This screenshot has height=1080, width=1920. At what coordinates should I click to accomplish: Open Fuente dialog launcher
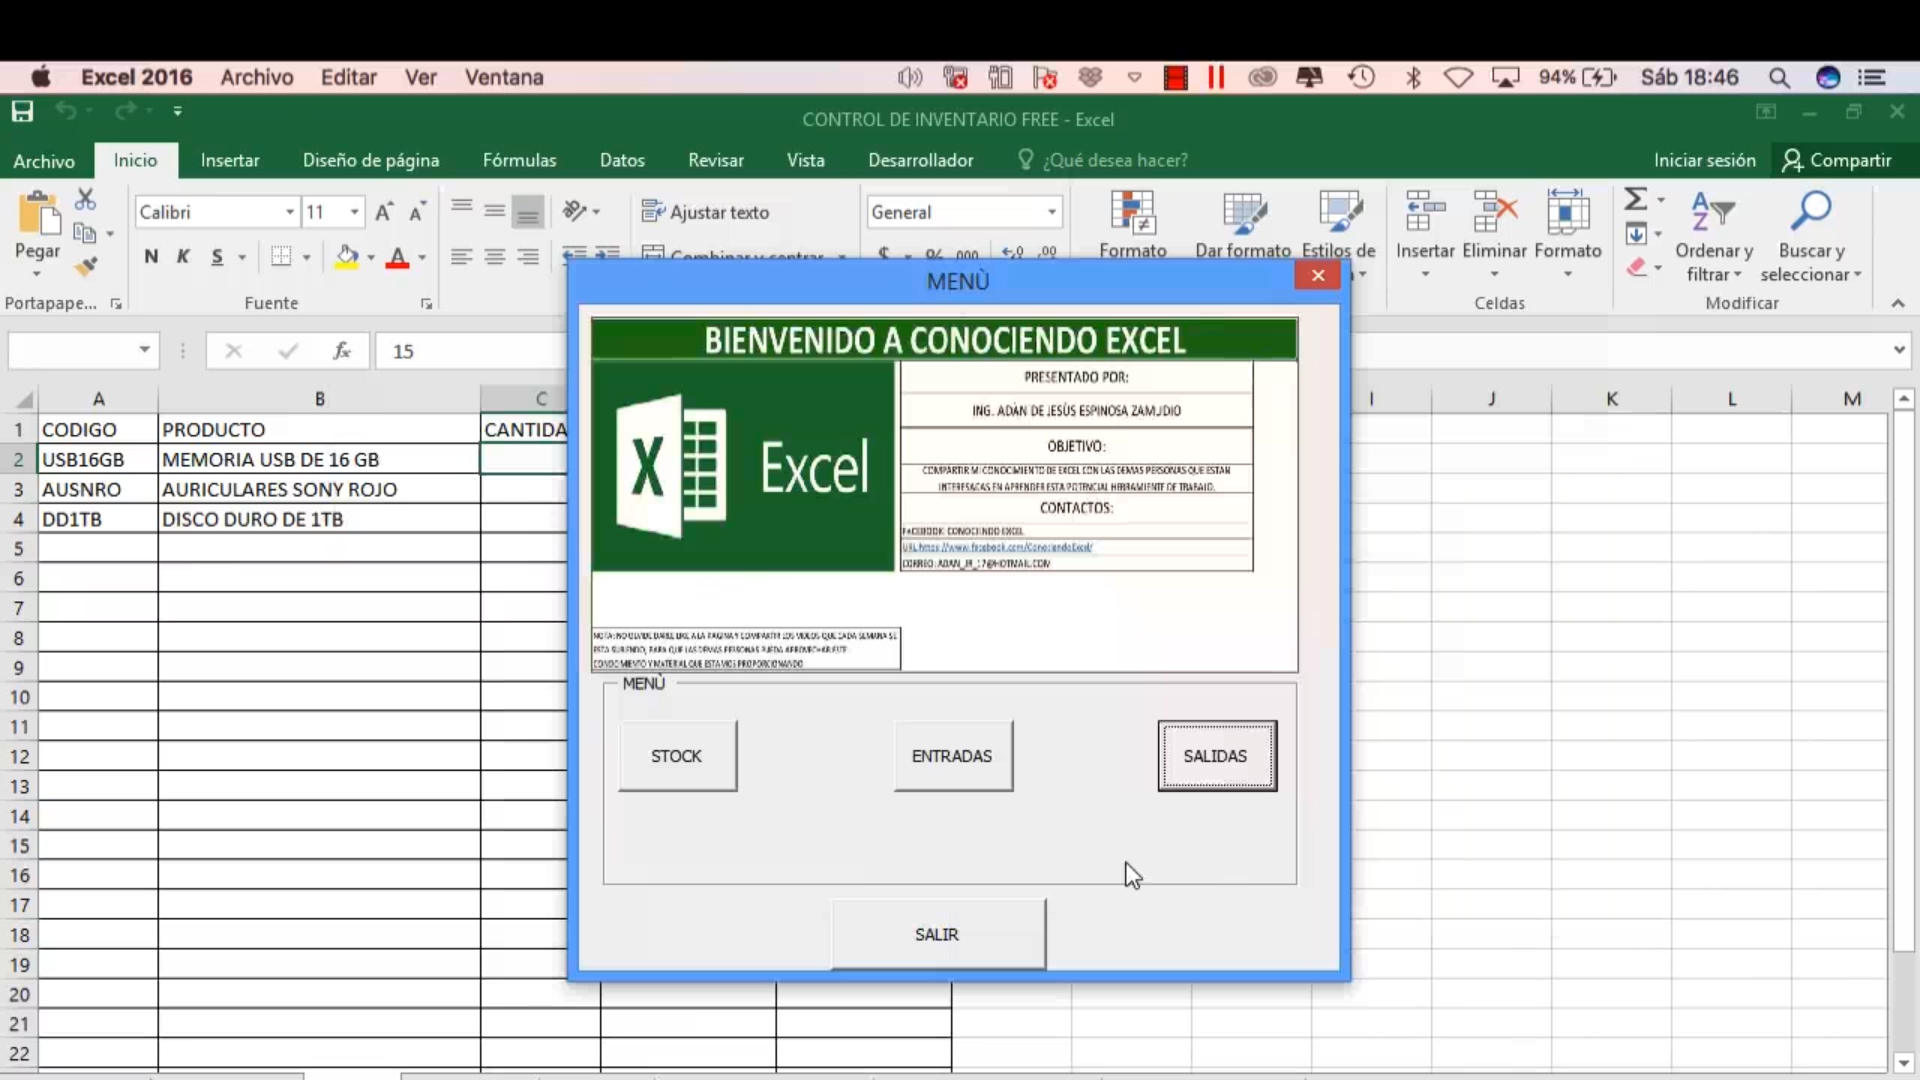pyautogui.click(x=426, y=304)
